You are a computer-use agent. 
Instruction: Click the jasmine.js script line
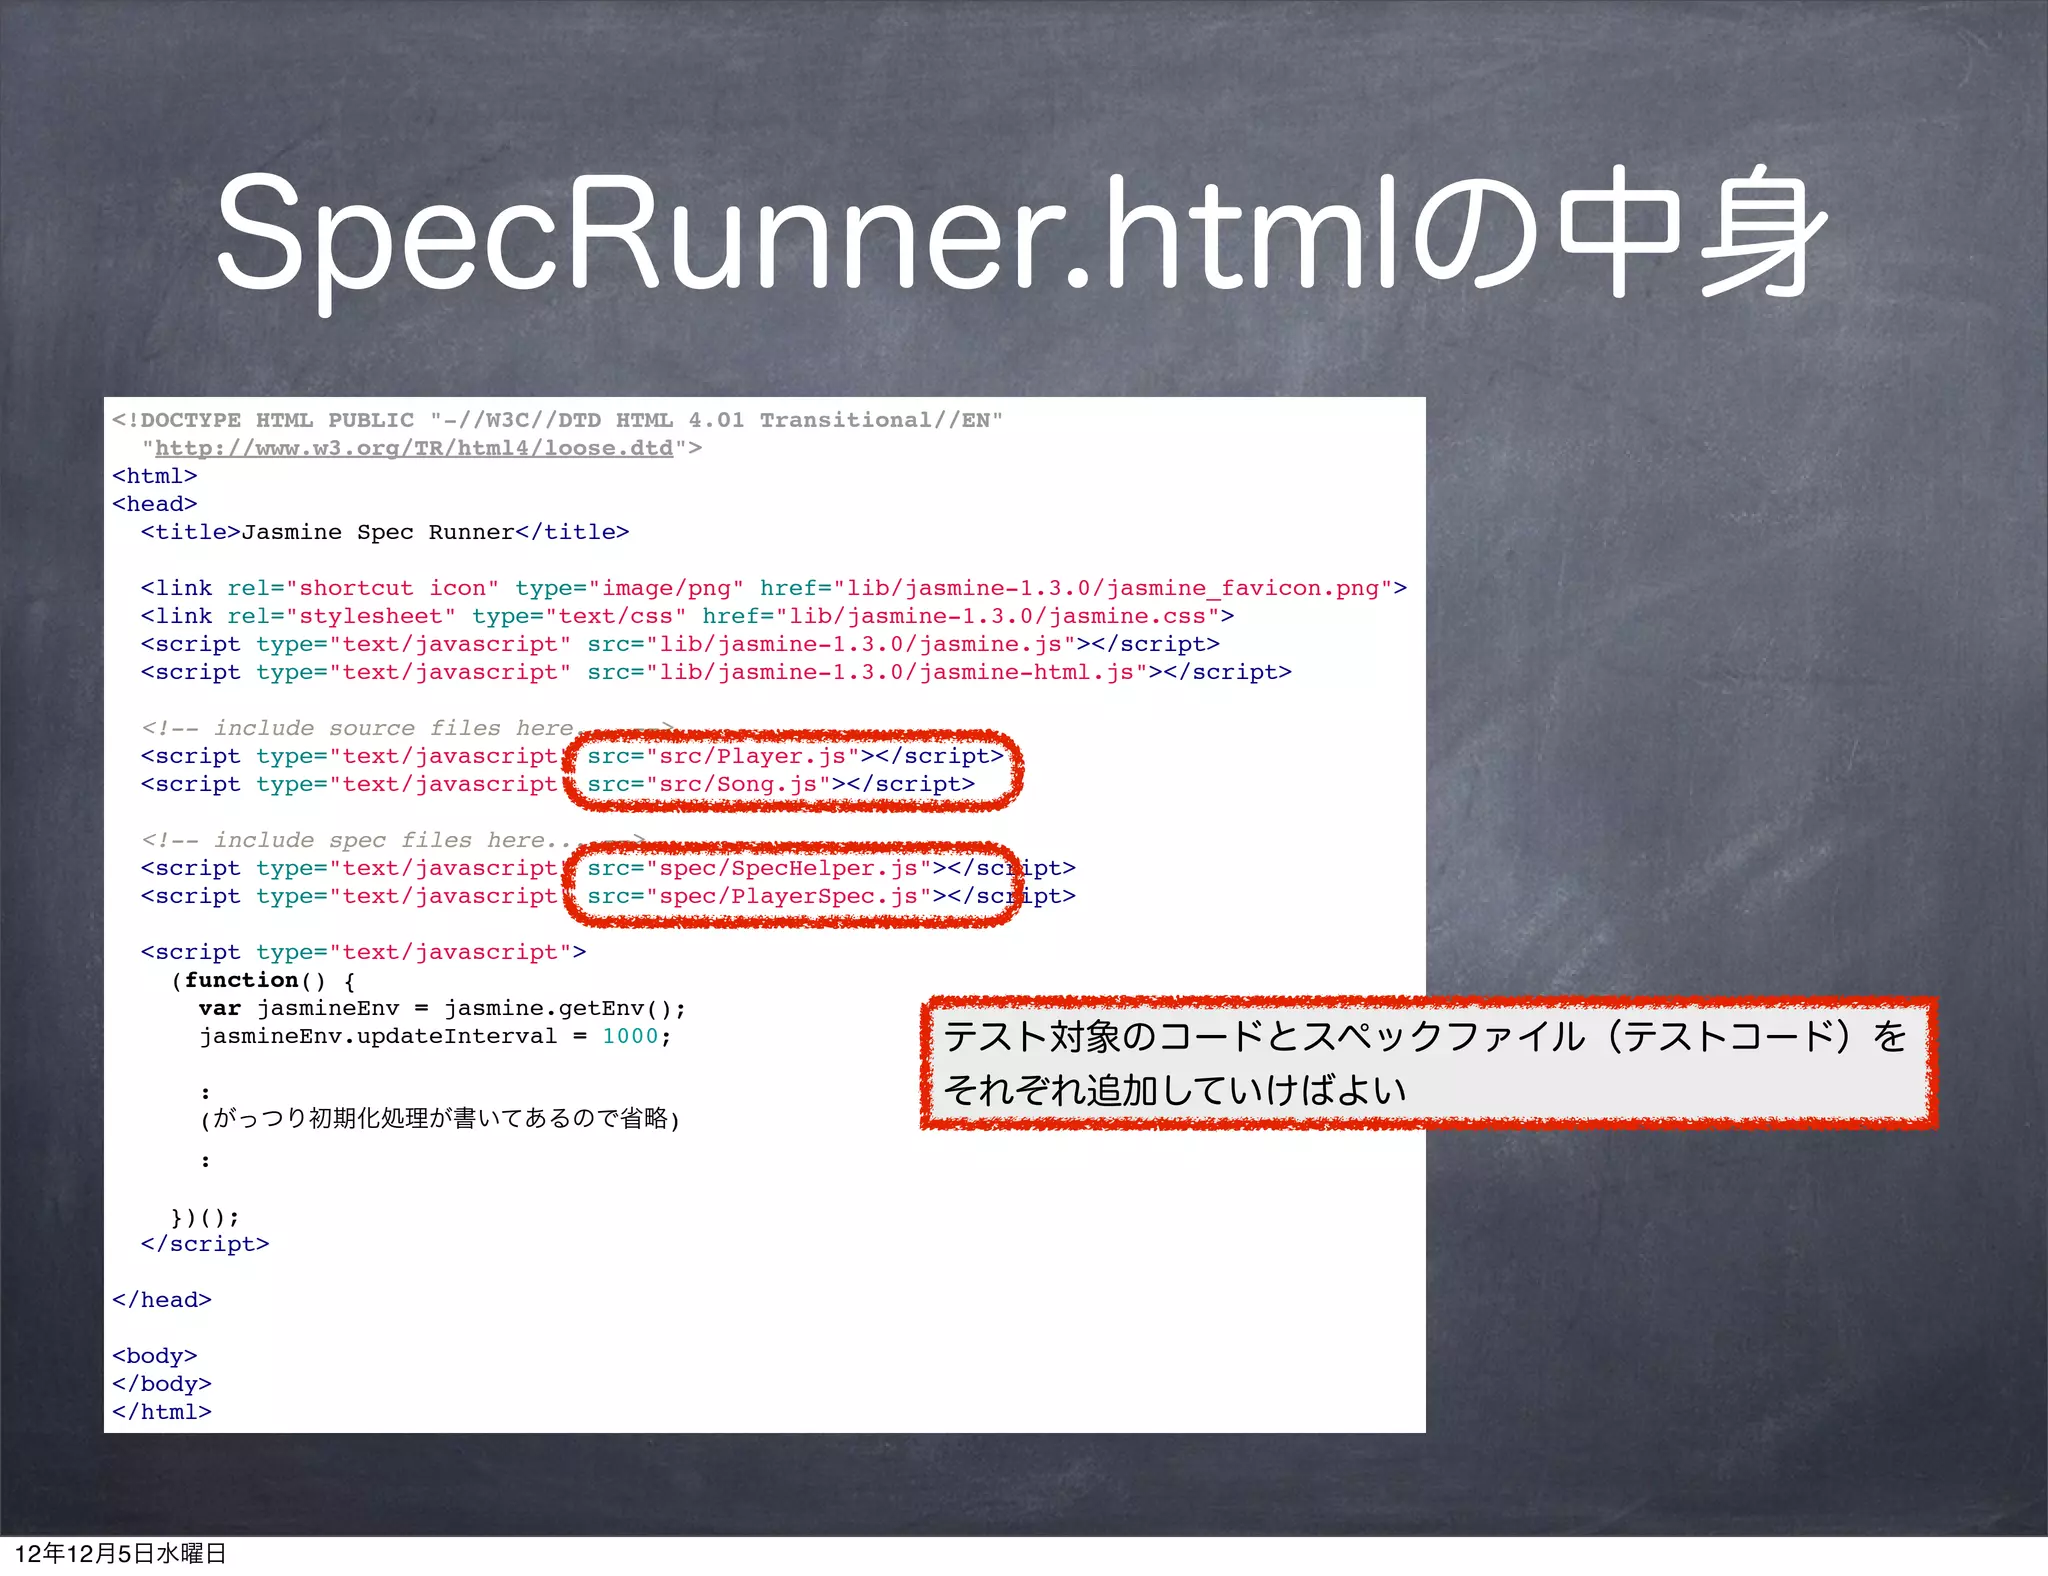point(680,644)
